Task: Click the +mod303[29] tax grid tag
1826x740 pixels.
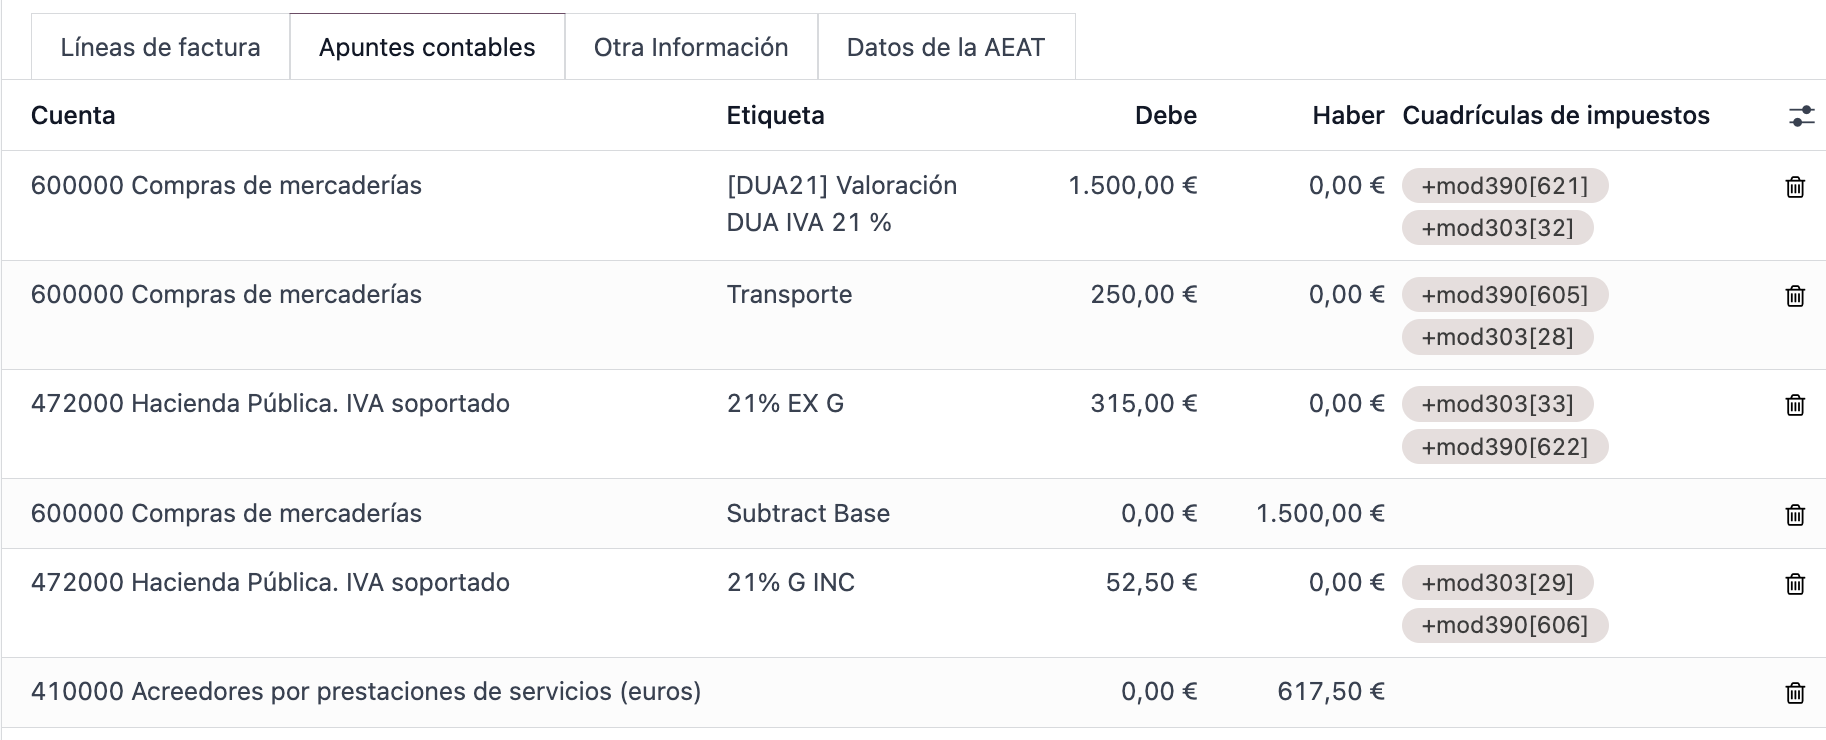Action: (1498, 582)
